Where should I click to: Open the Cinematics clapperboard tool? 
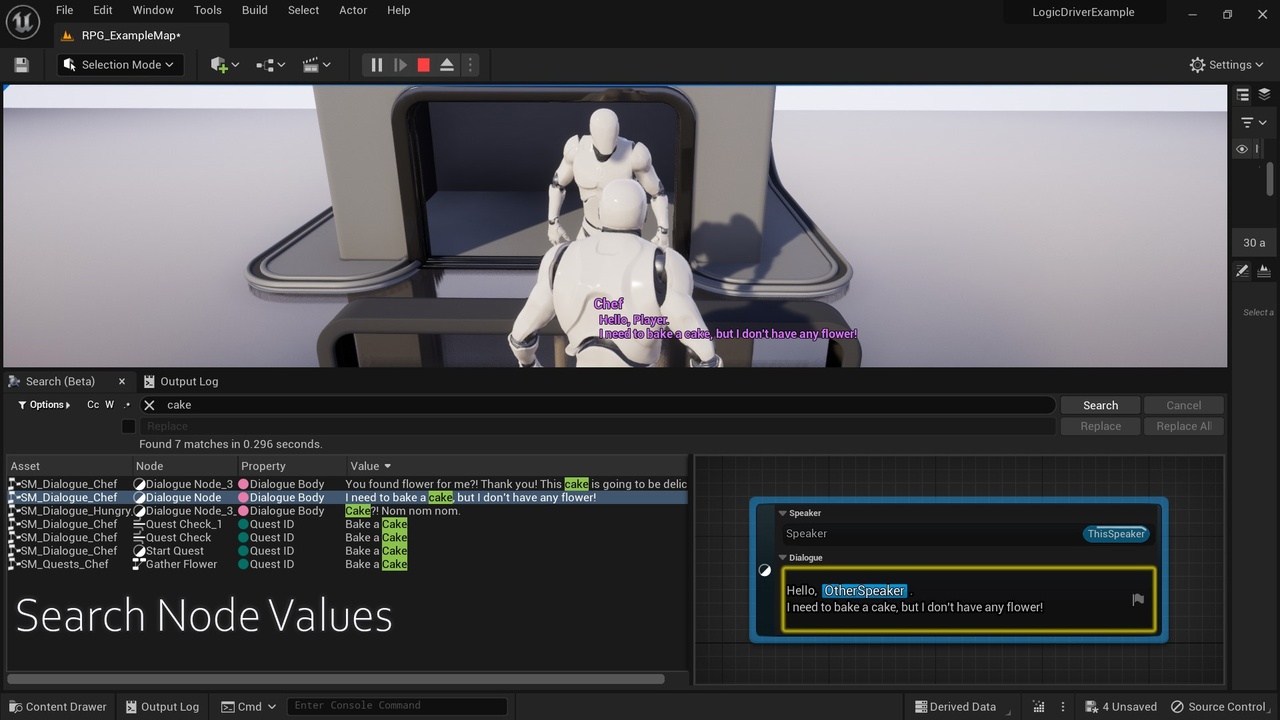tap(312, 64)
